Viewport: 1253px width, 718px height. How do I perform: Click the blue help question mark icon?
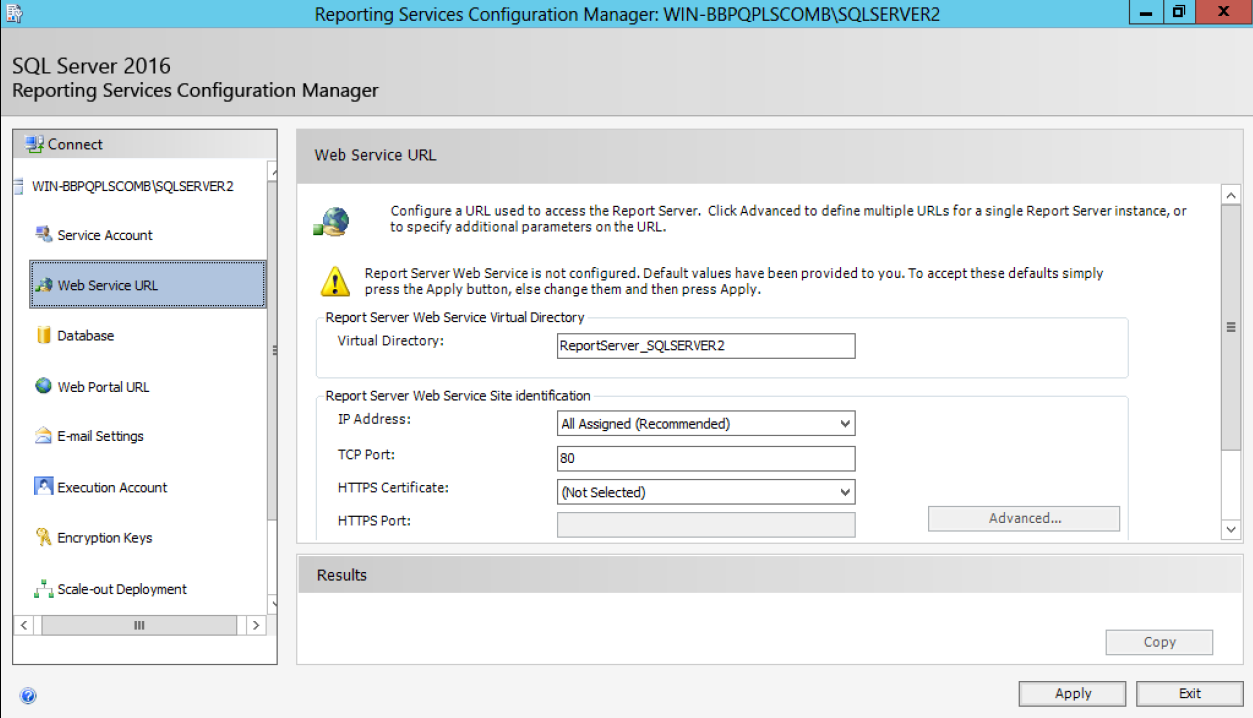[28, 696]
